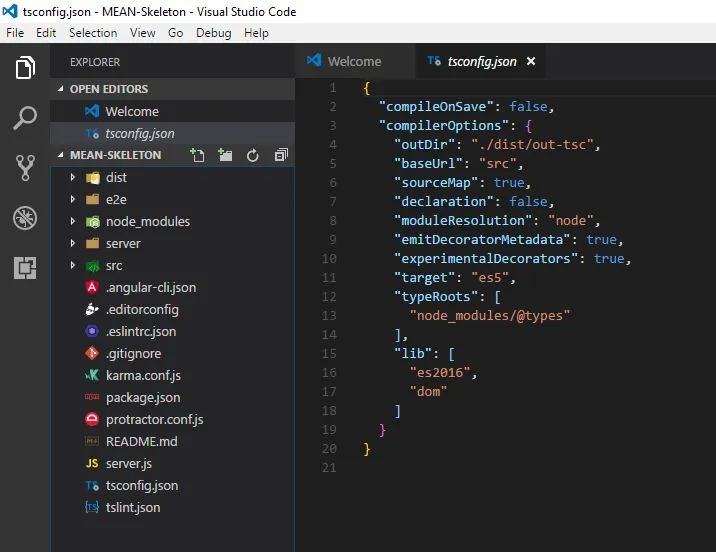Open protractor.conf.js from file tree
This screenshot has width=716, height=552.
(x=173, y=419)
